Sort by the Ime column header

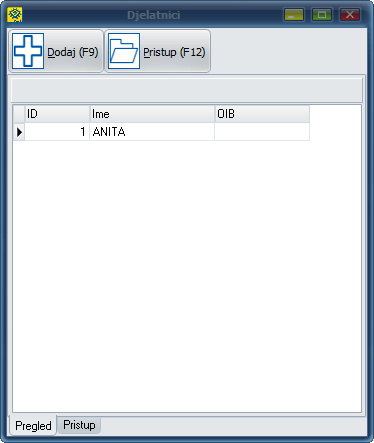click(x=152, y=114)
